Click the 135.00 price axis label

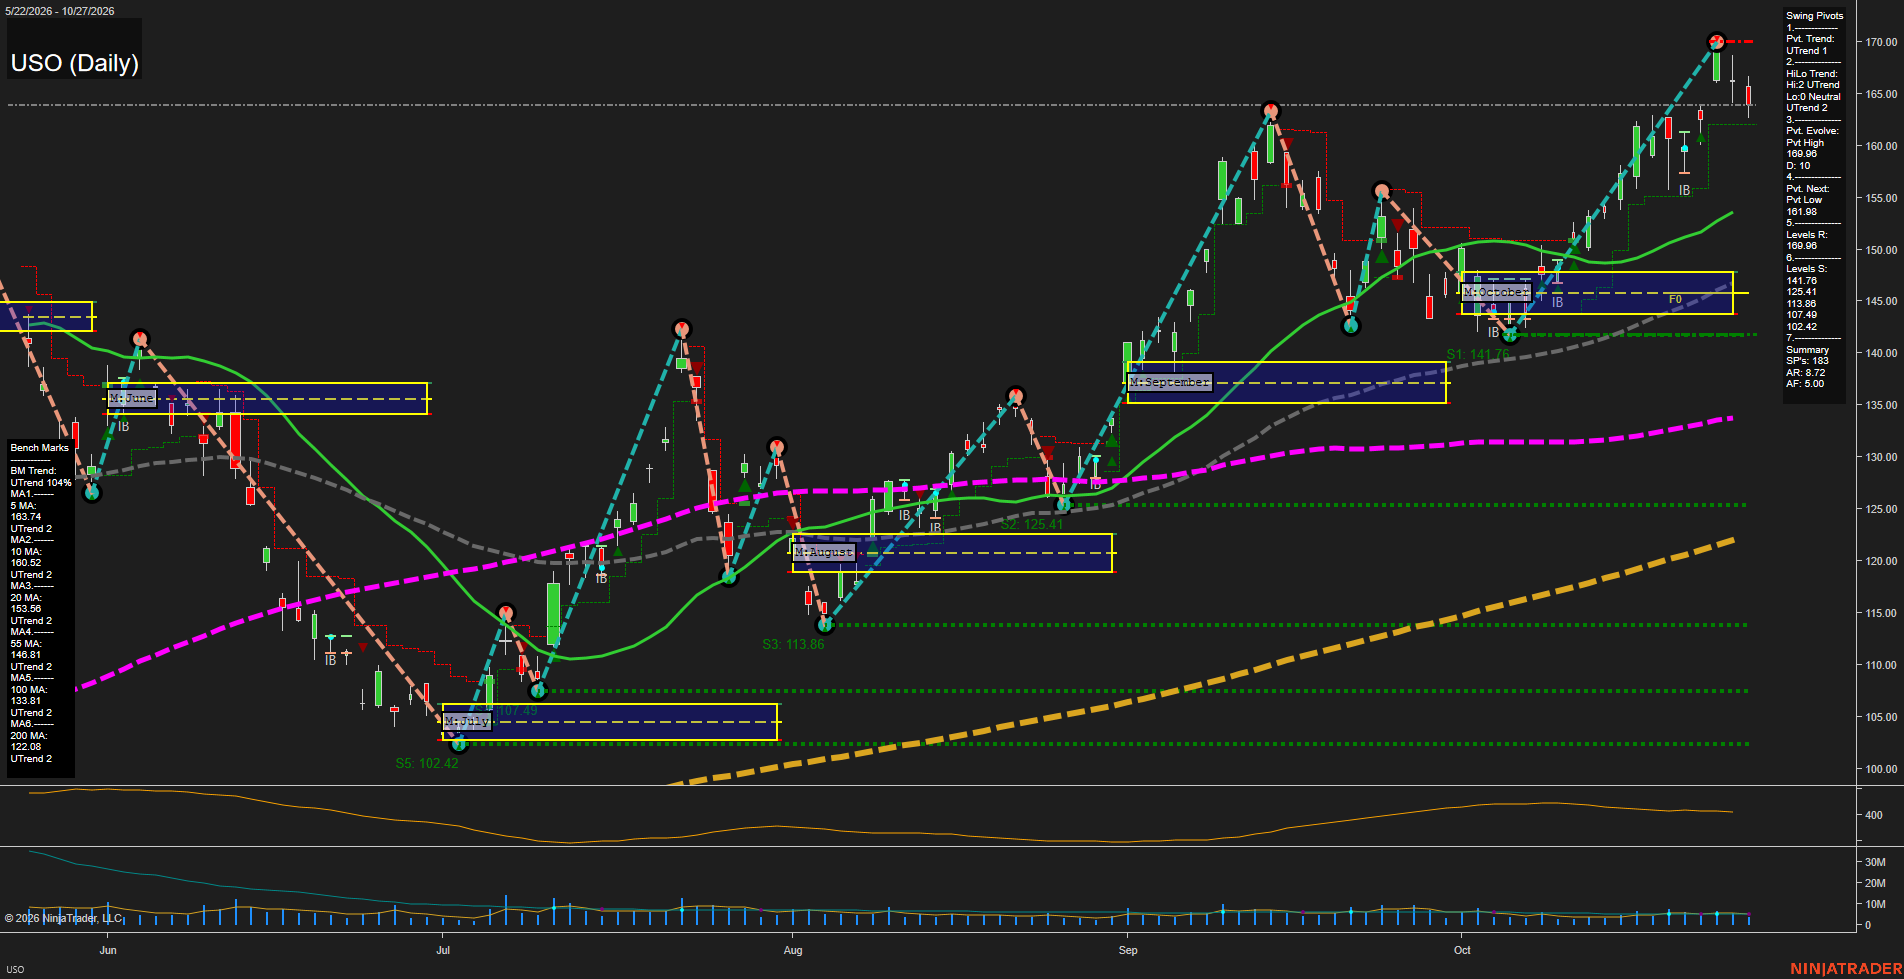1881,405
